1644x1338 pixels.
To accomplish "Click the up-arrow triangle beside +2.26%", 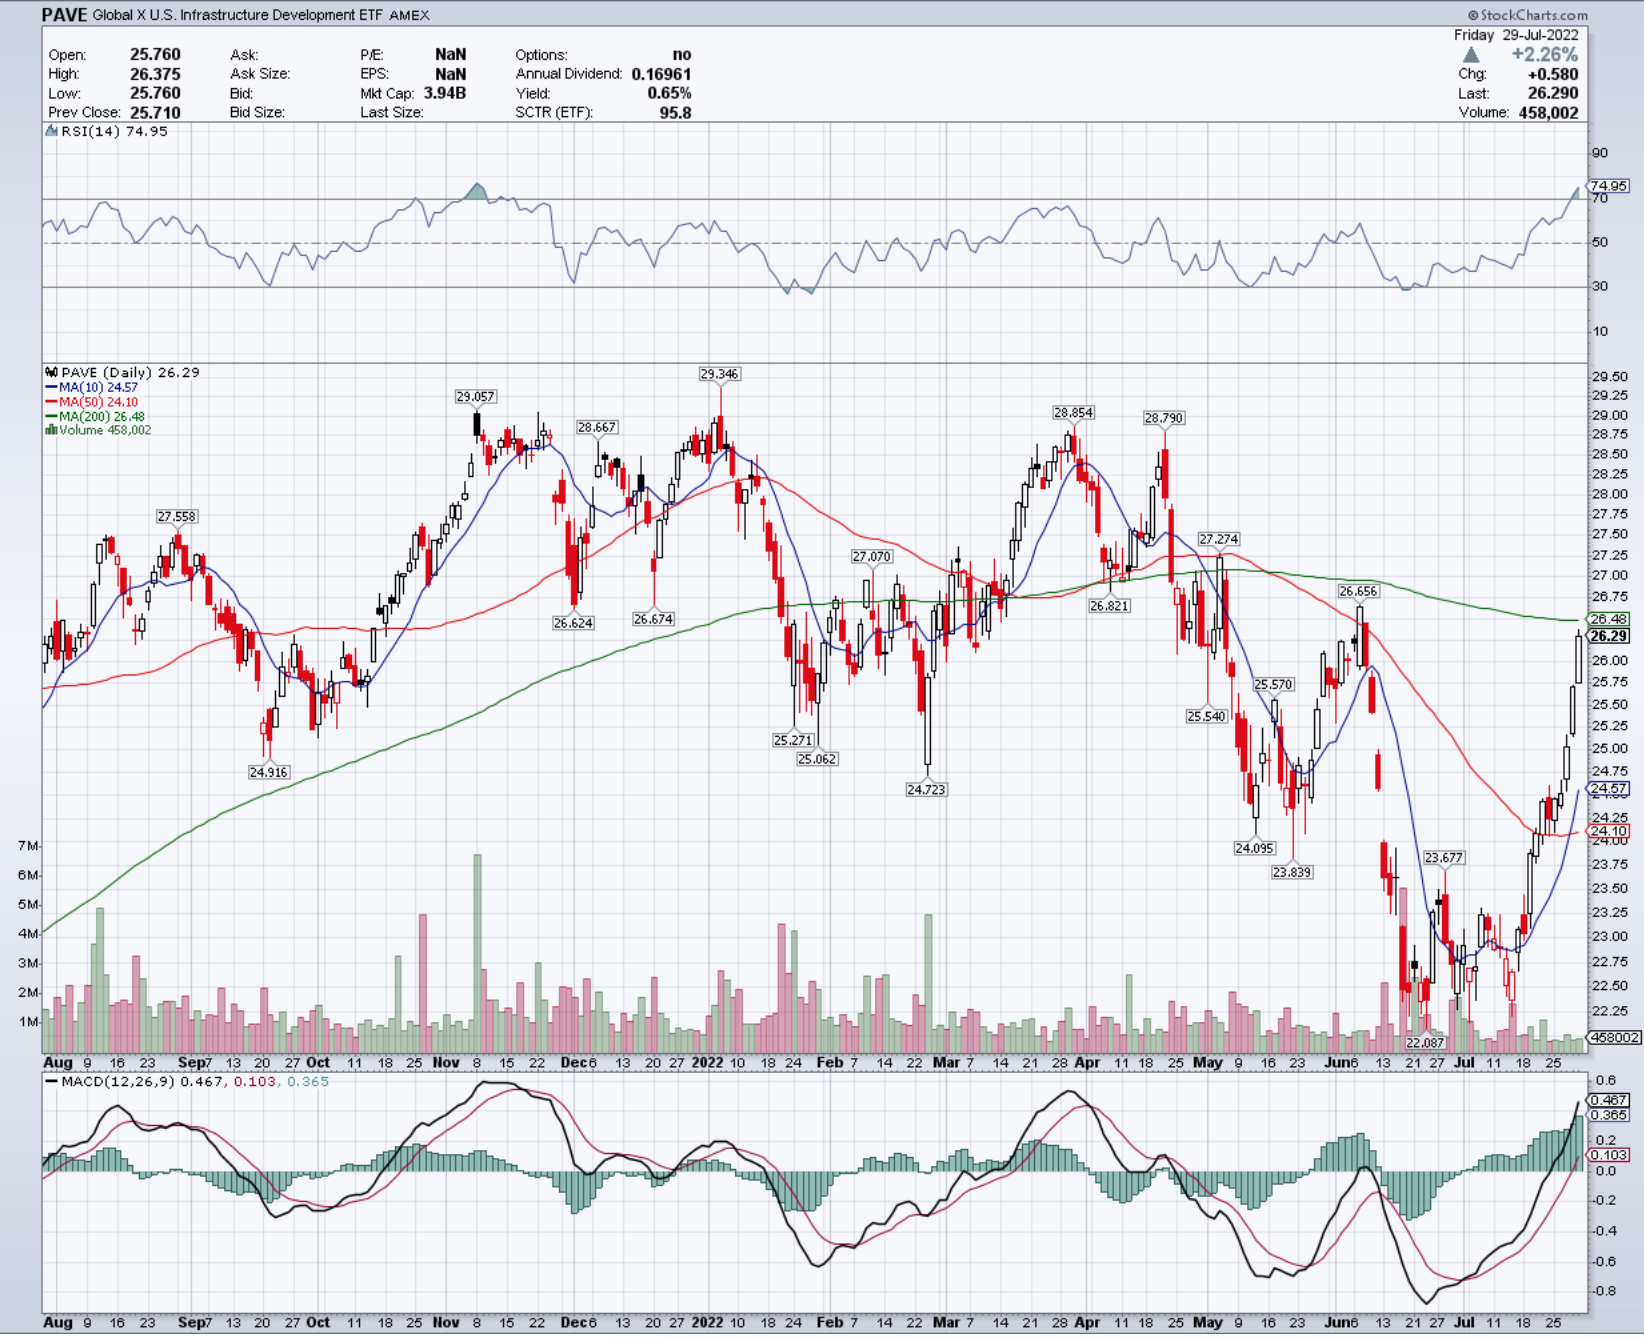I will click(x=1471, y=54).
